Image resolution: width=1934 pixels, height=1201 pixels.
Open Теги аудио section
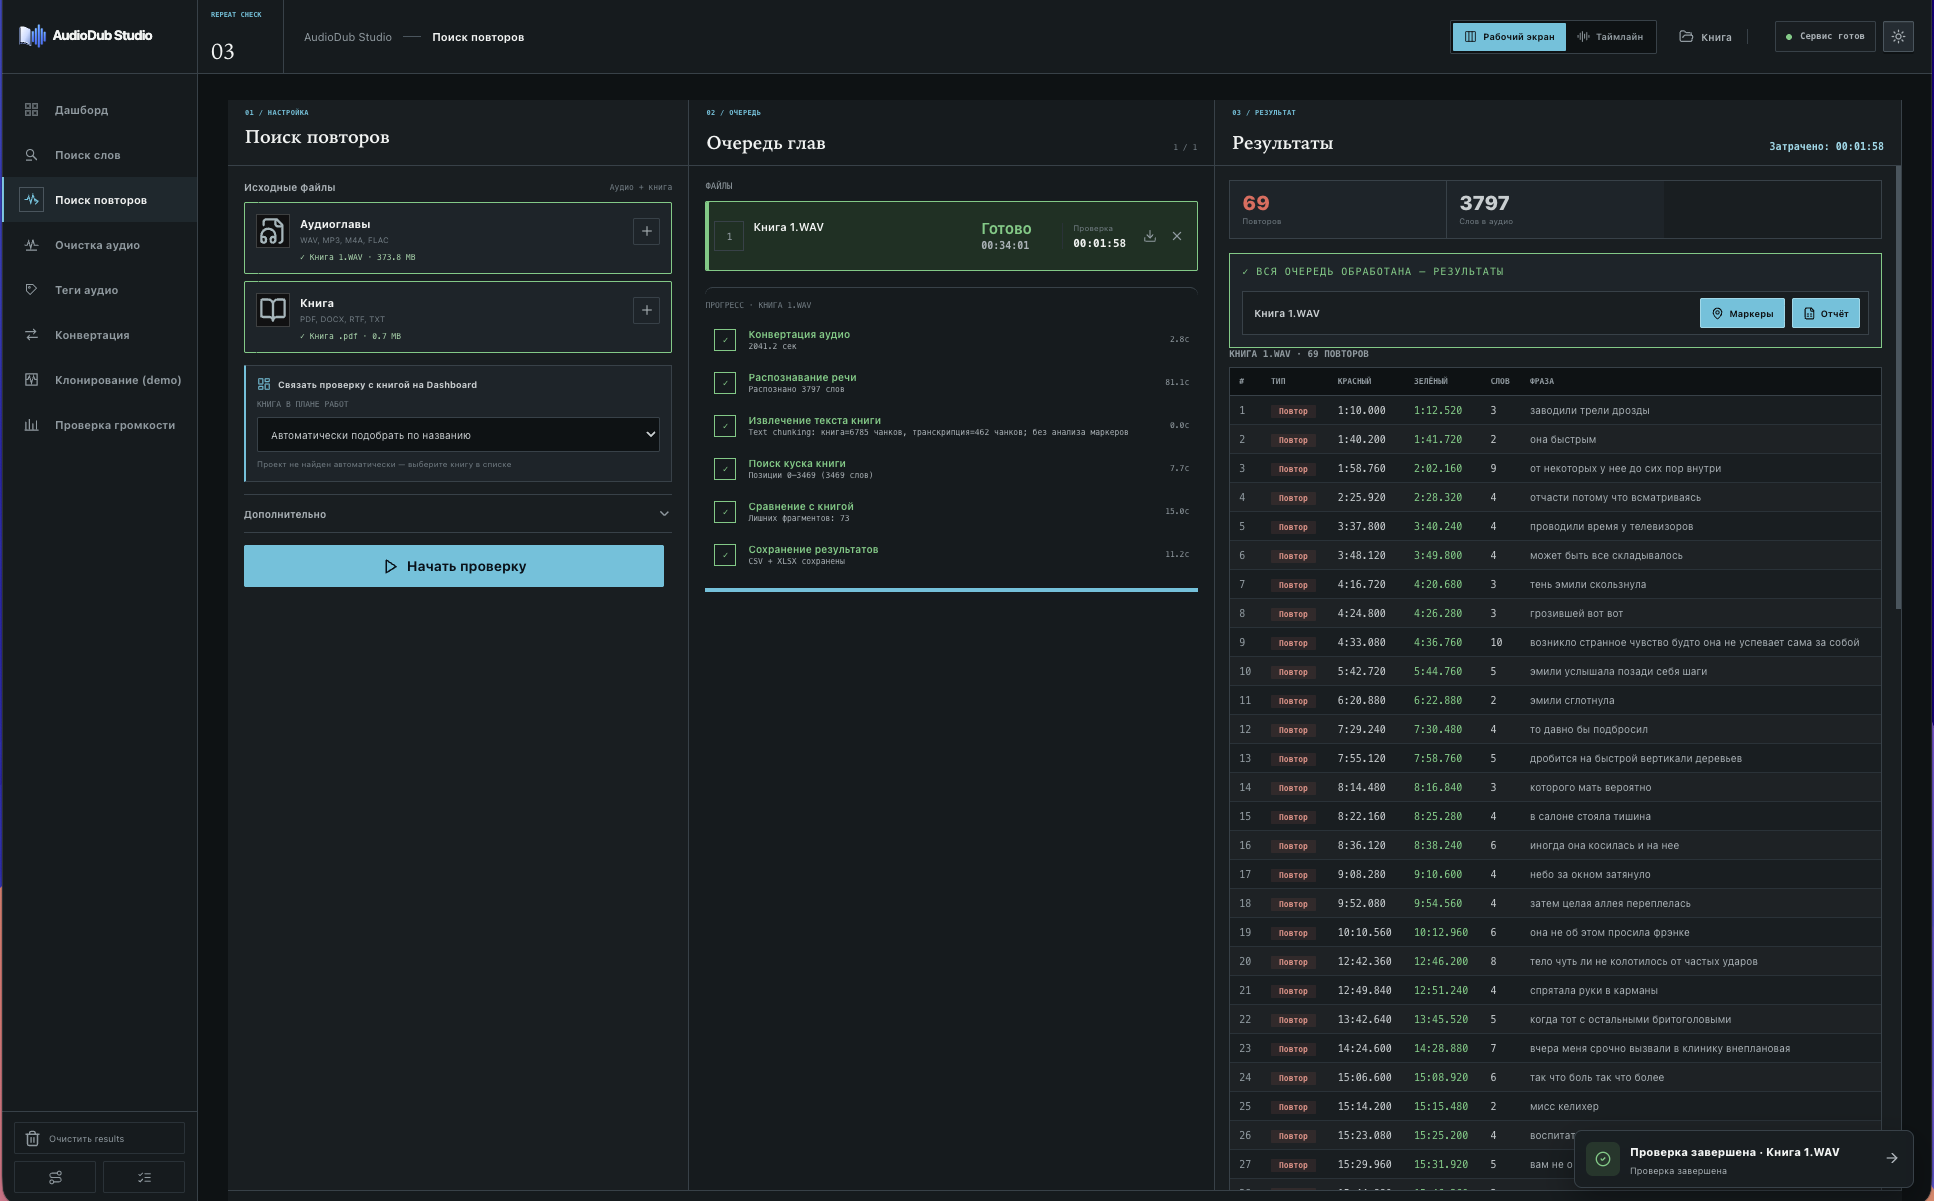[x=99, y=290]
